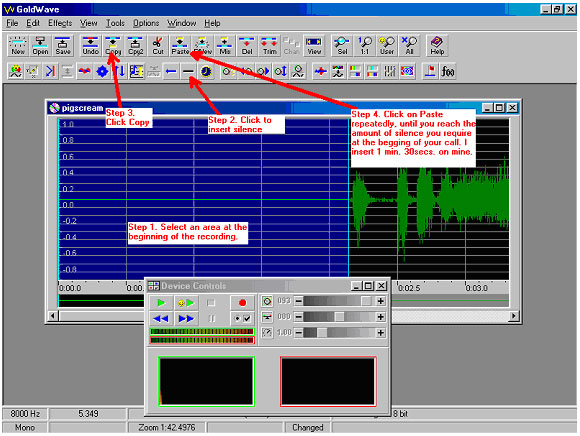Image resolution: width=580 pixels, height=436 pixels.
Task: Click the Sel zoom magnifier icon
Action: [342, 45]
